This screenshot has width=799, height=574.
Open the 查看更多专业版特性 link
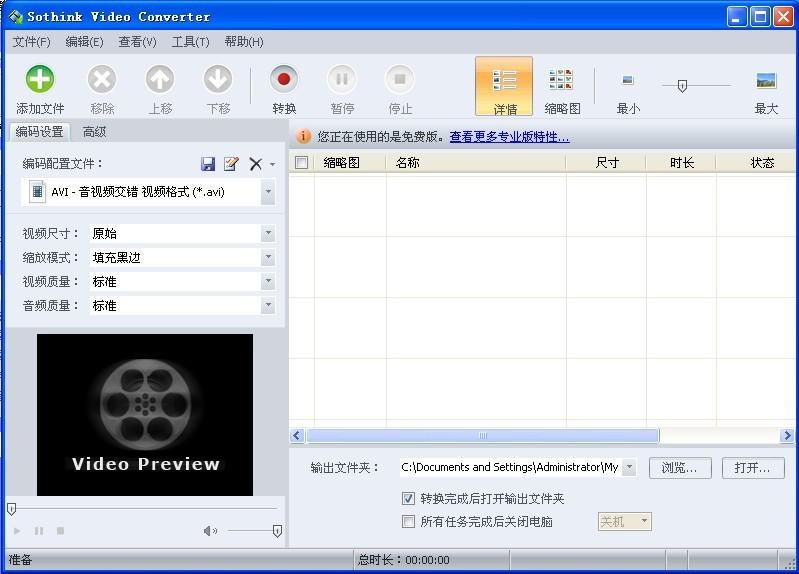pos(510,137)
